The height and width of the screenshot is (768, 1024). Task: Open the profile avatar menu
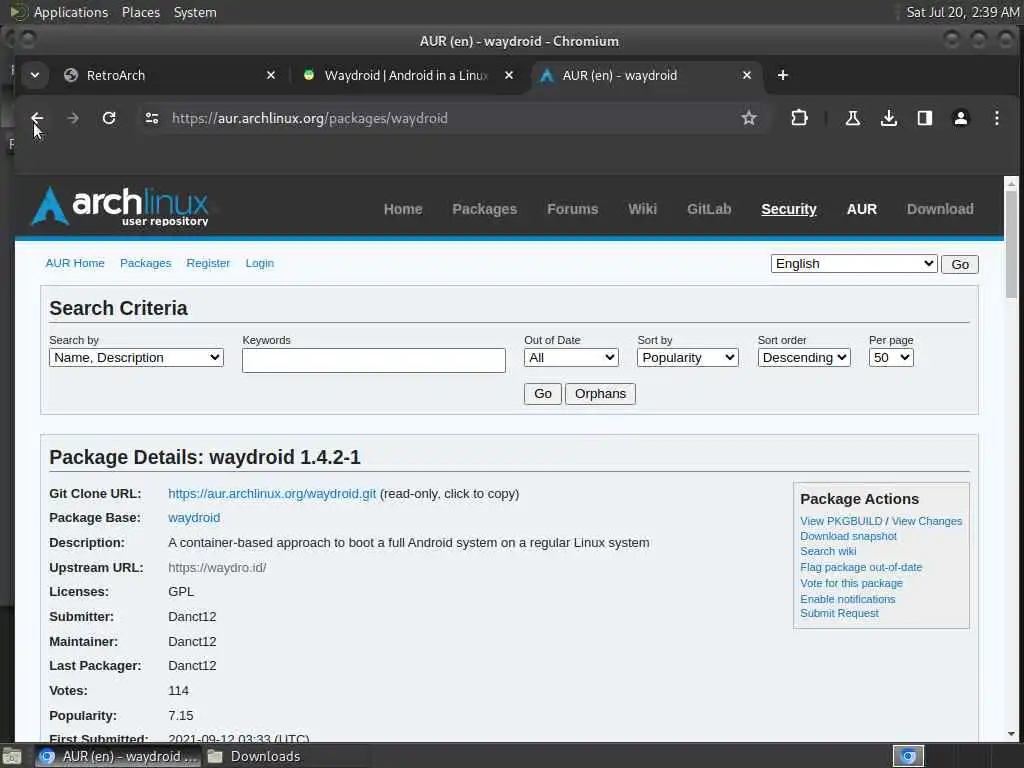(961, 118)
